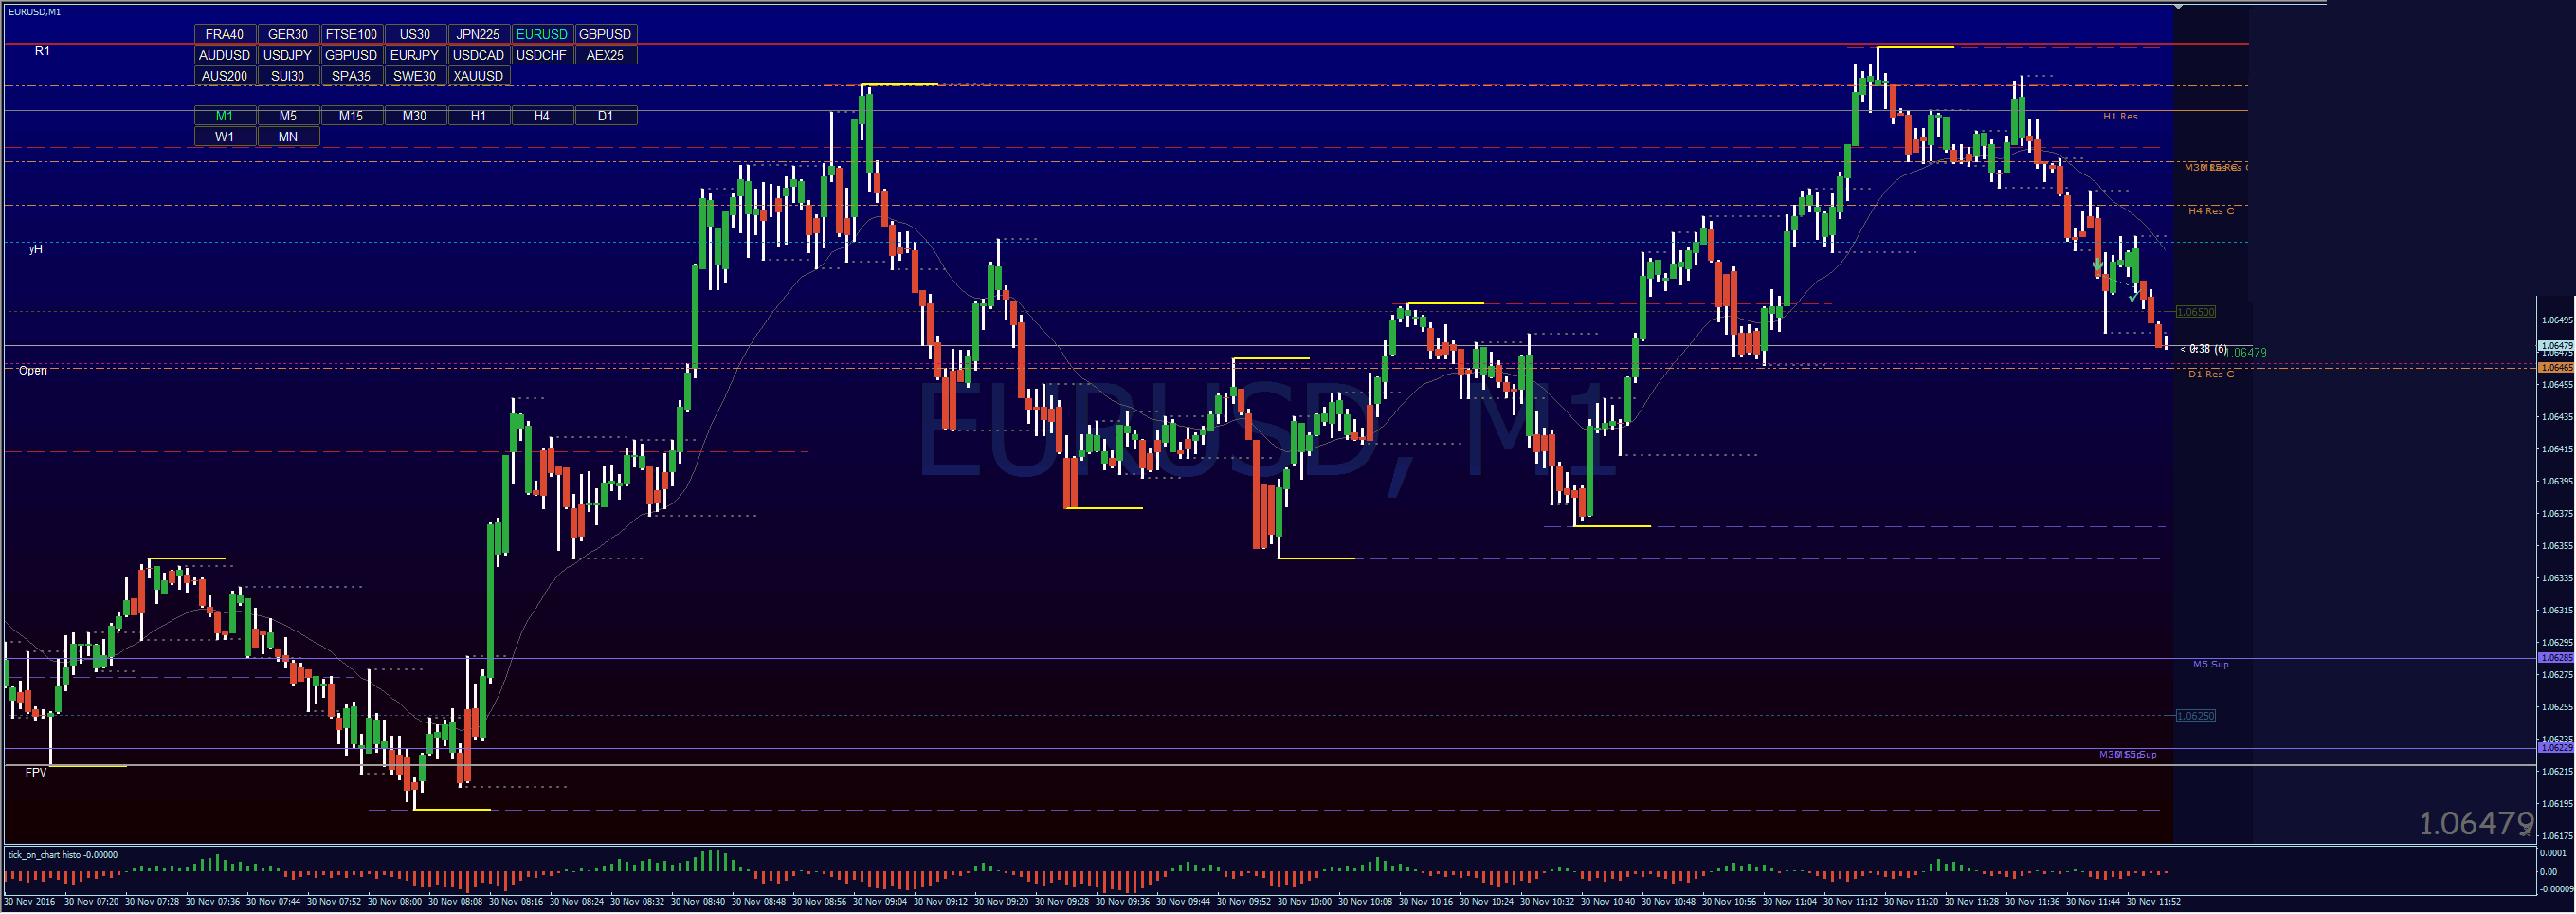Change timeframe to MN monthly
The height and width of the screenshot is (914, 2576).
point(288,137)
